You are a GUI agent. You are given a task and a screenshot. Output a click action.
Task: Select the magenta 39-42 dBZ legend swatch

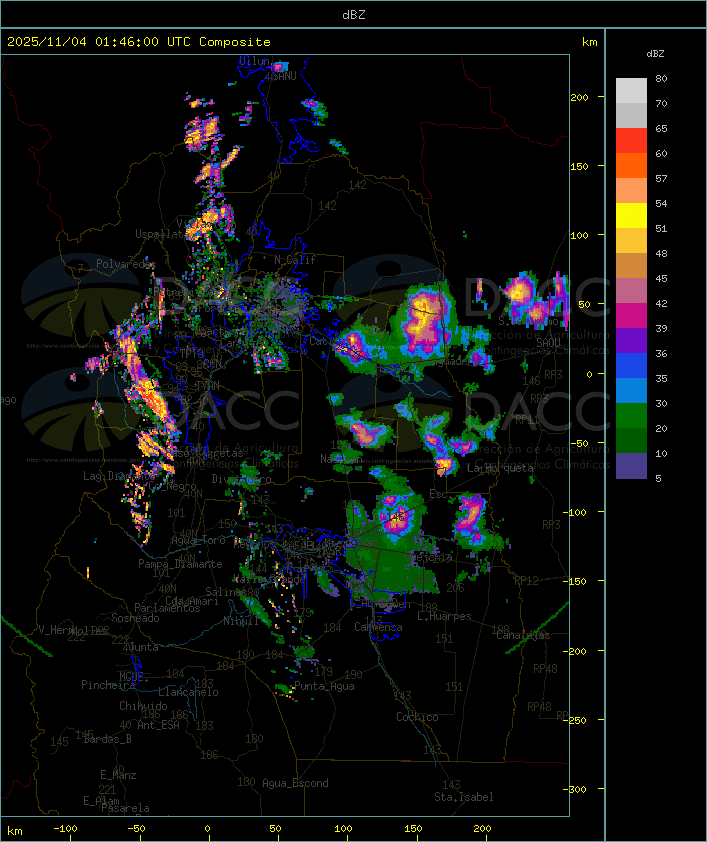point(631,315)
